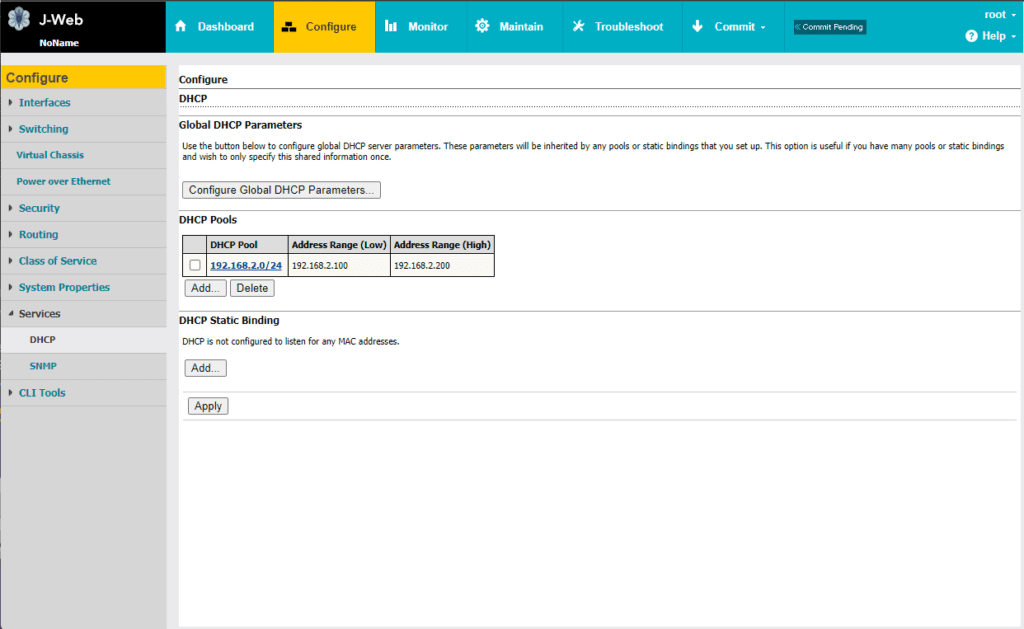Open the root user dropdown
The height and width of the screenshot is (629, 1024).
pos(1000,14)
